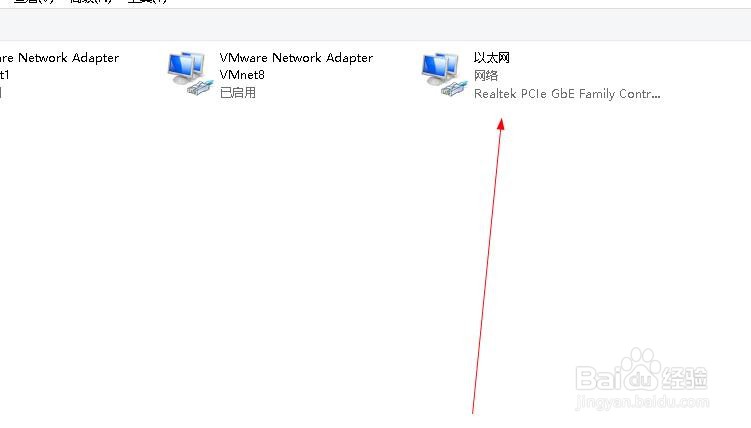Click the front monitor of VMnet8 icon
This screenshot has height=428, width=751.
pos(181,70)
